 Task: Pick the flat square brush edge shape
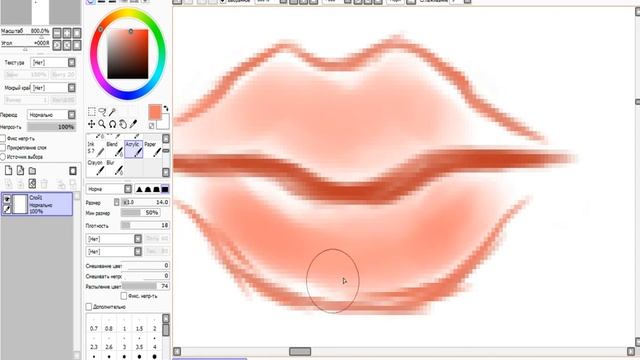click(165, 189)
